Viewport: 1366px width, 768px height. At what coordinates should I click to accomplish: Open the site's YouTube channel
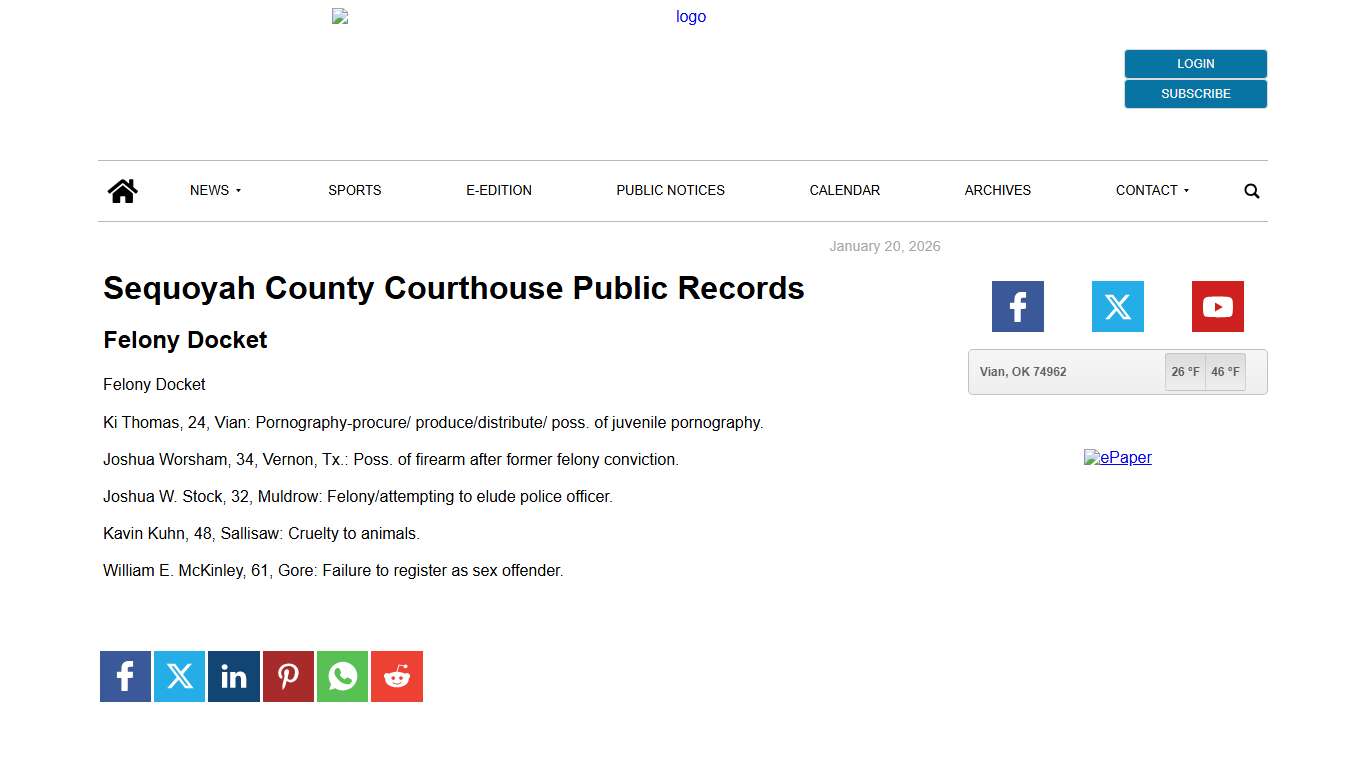click(x=1217, y=306)
